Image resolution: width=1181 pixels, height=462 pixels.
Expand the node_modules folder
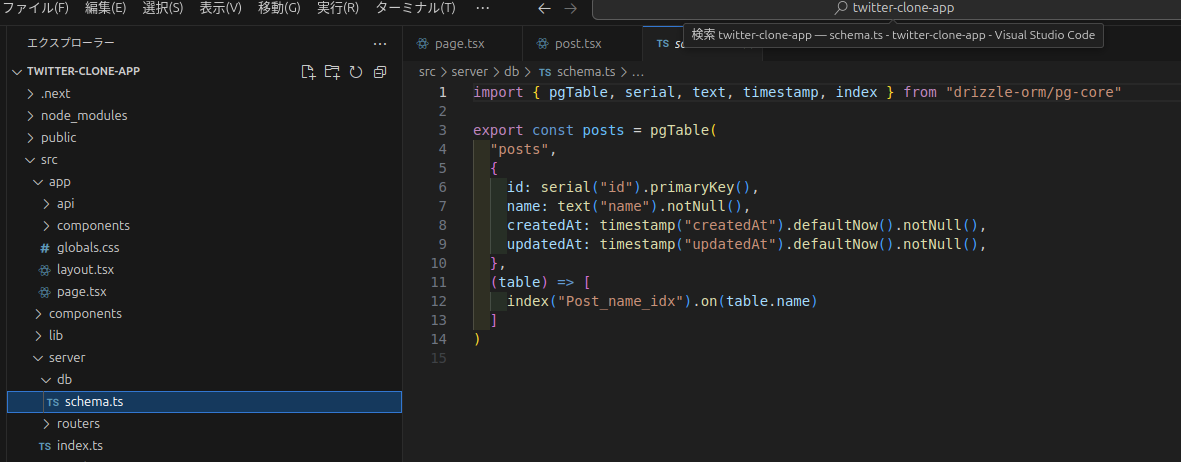pos(205,116)
